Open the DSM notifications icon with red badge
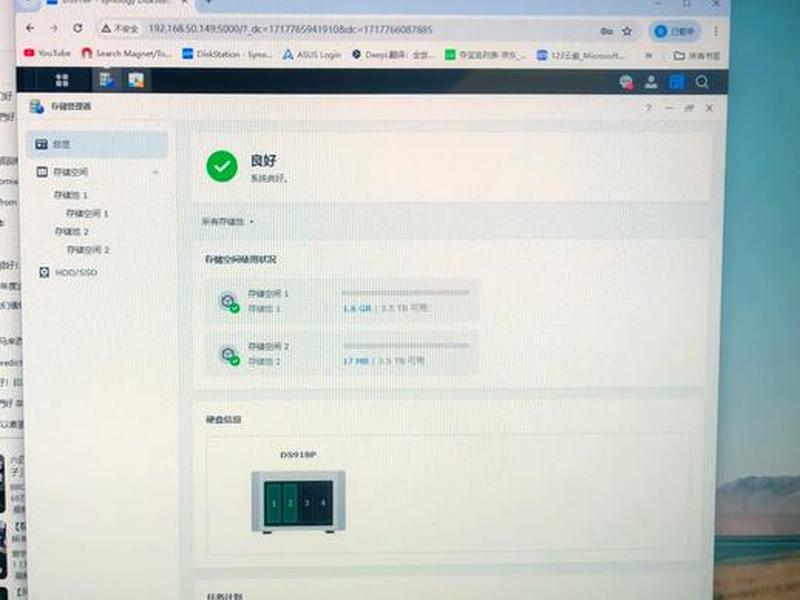Viewport: 800px width, 600px height. [626, 82]
